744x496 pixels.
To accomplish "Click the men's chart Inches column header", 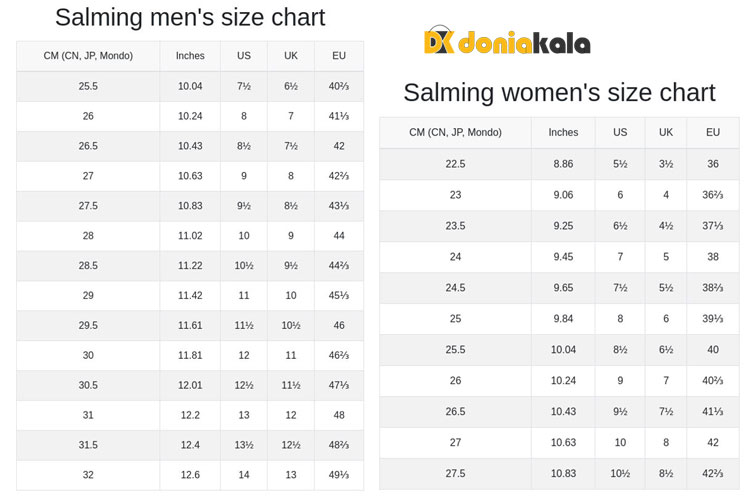I will pos(190,56).
